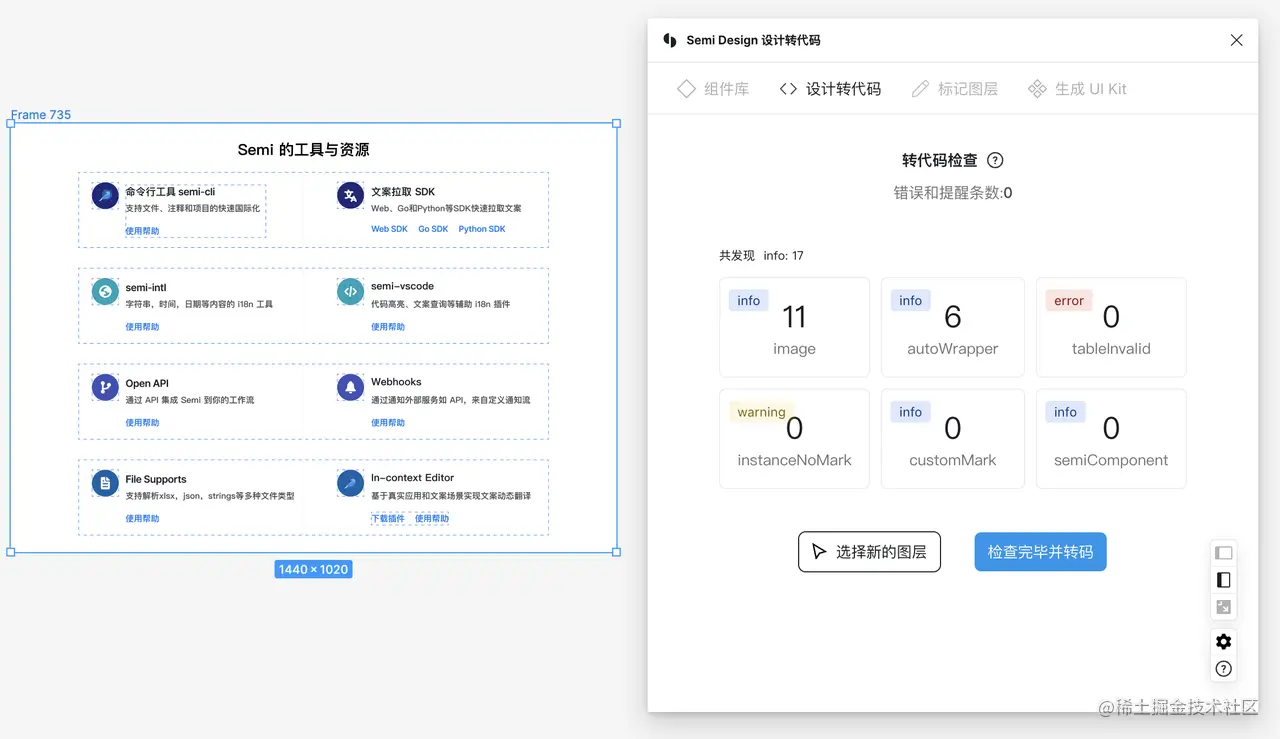
Task: Select the Frame 735 label
Action: (x=41, y=115)
